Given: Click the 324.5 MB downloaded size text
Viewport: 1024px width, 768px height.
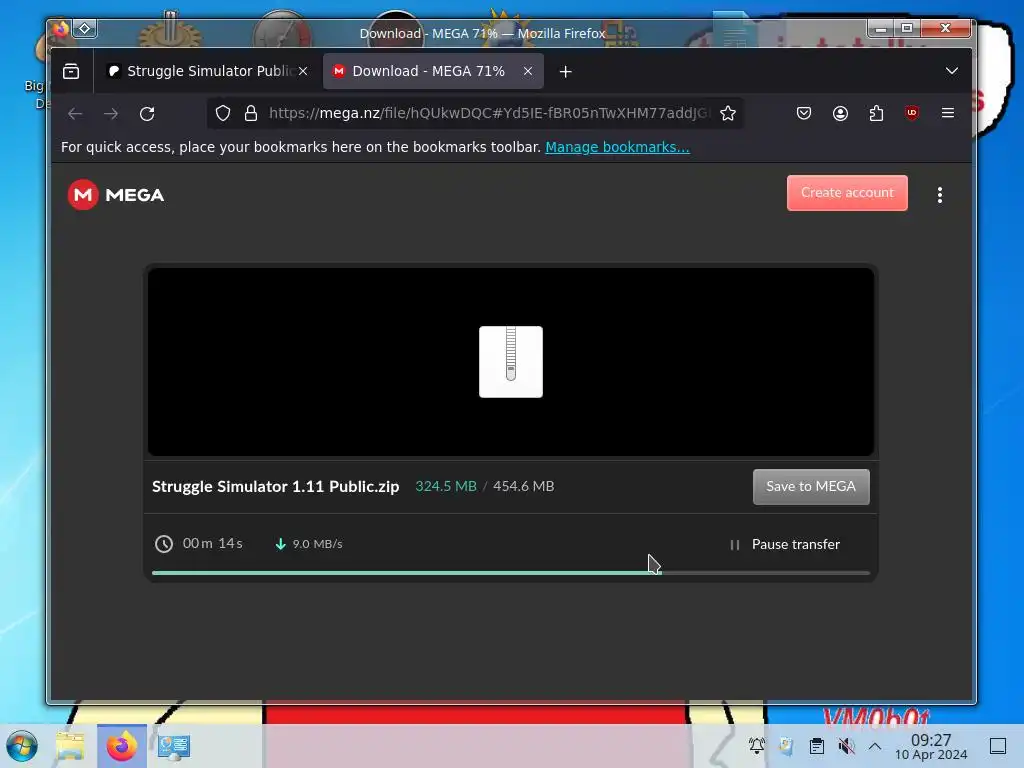Looking at the screenshot, I should point(446,487).
